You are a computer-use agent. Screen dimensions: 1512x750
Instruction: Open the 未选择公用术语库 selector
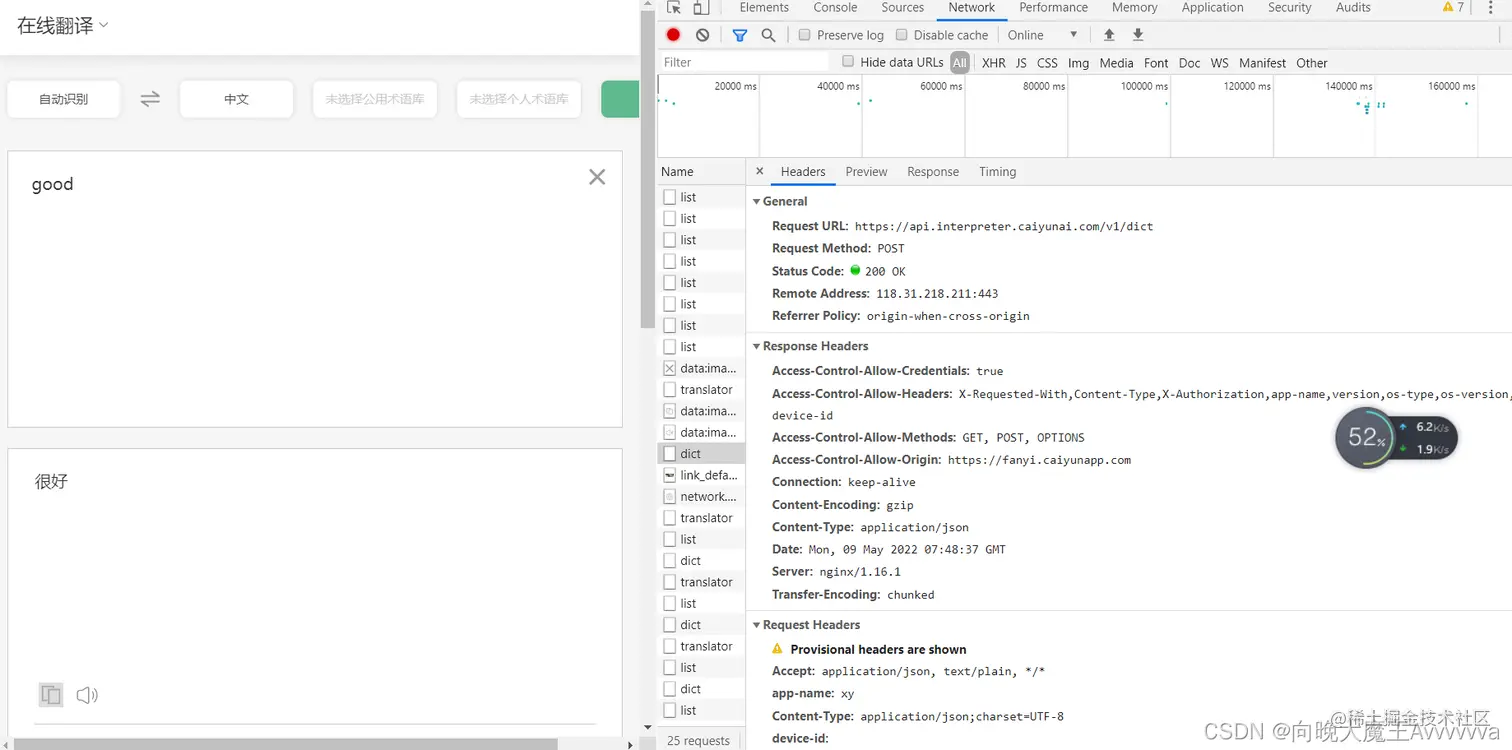[374, 99]
